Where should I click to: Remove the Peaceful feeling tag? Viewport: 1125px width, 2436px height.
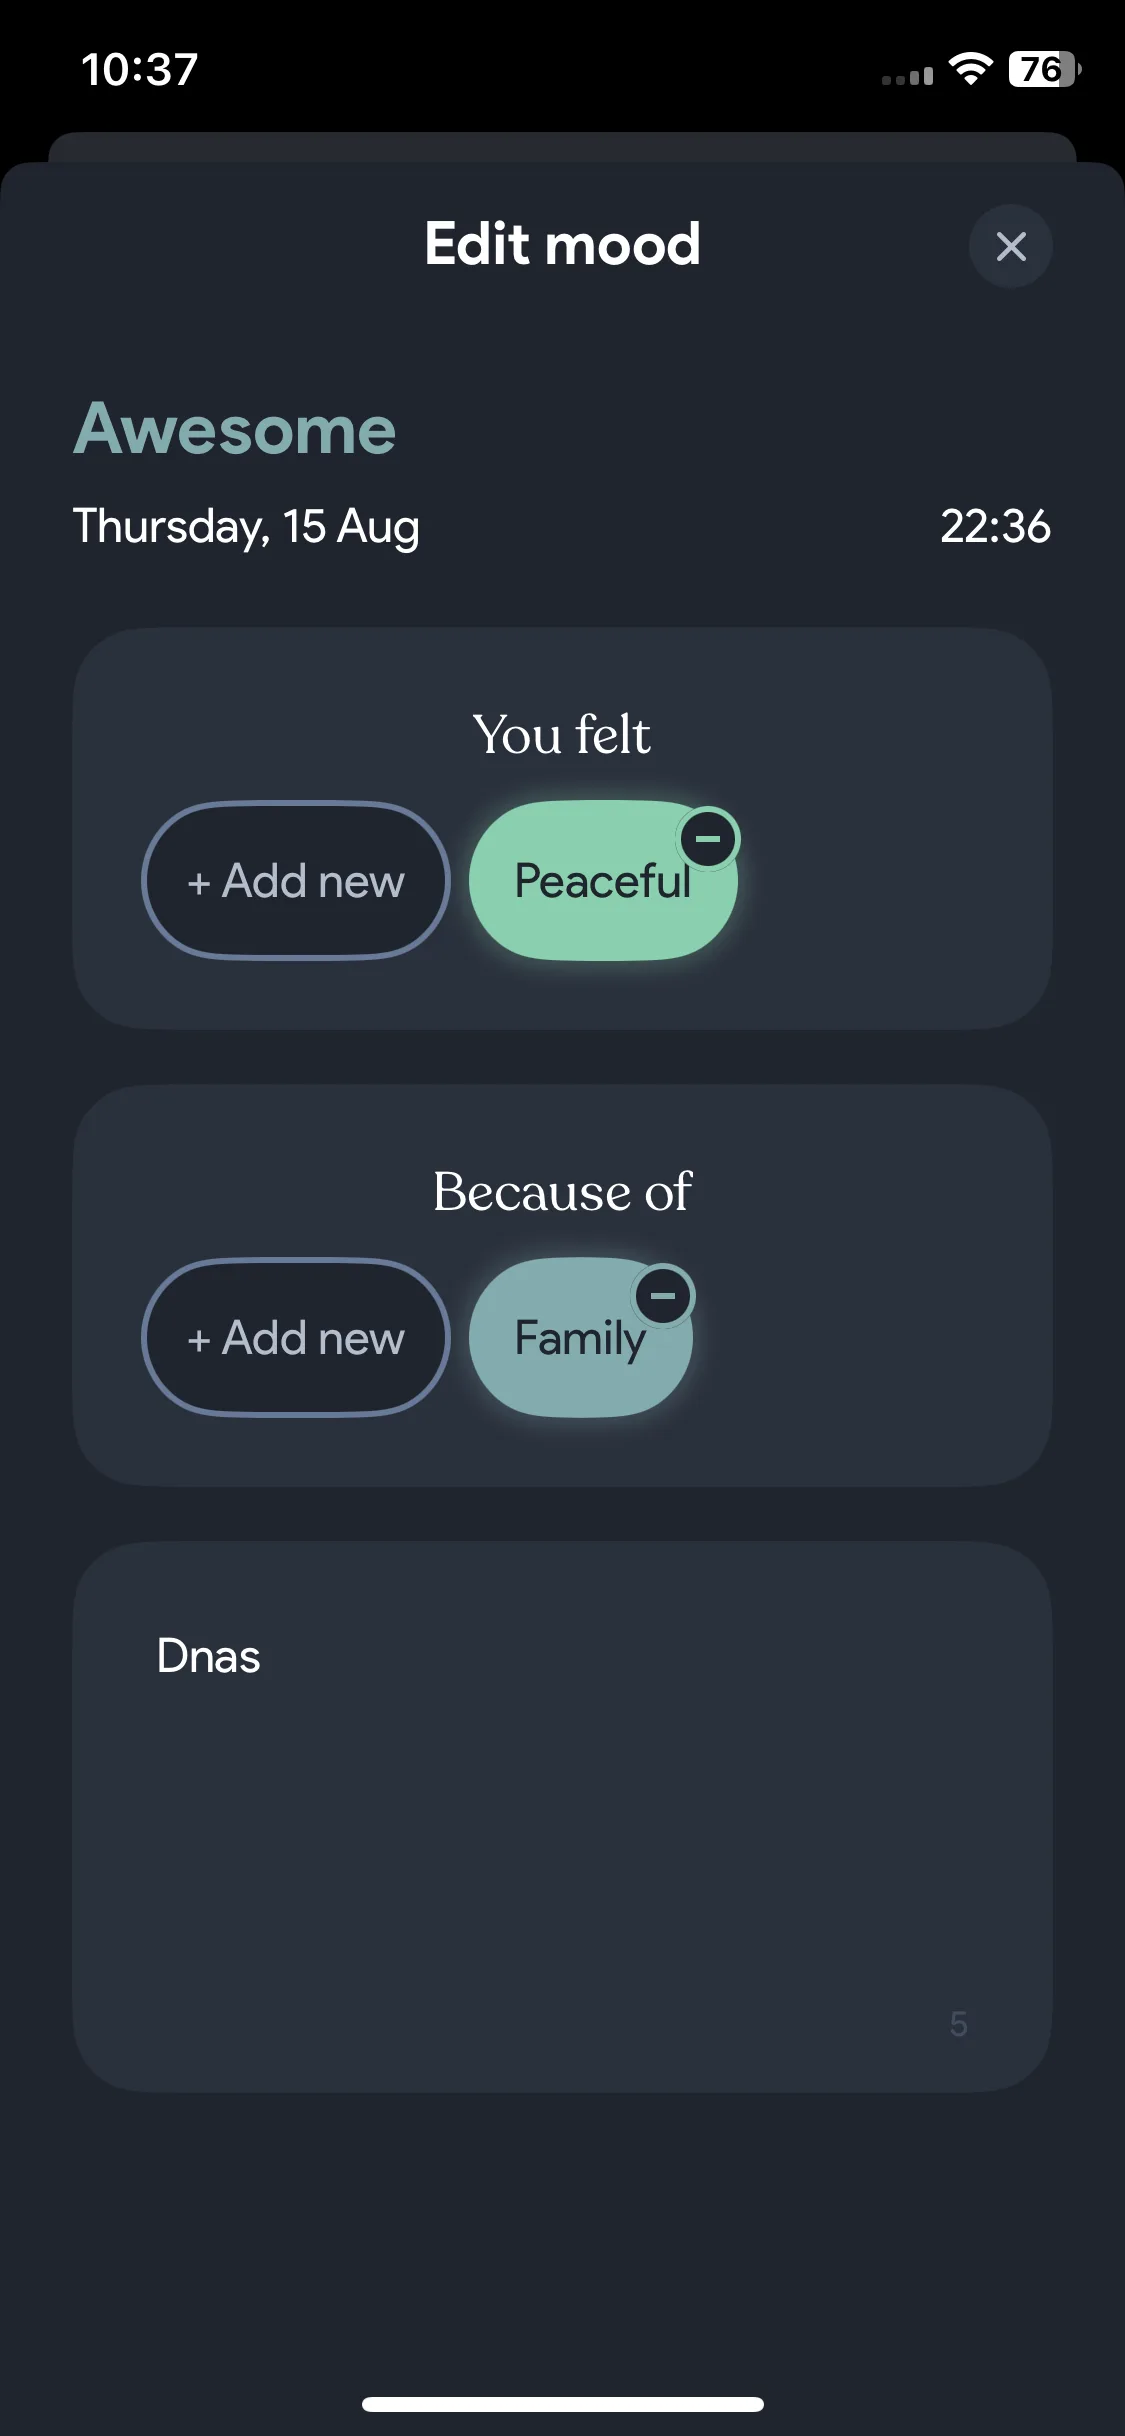click(708, 839)
